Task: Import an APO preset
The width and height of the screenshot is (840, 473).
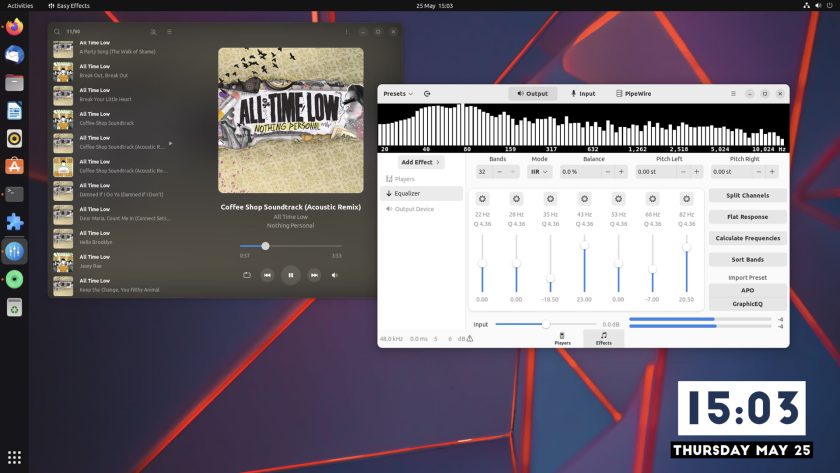Action: (747, 290)
